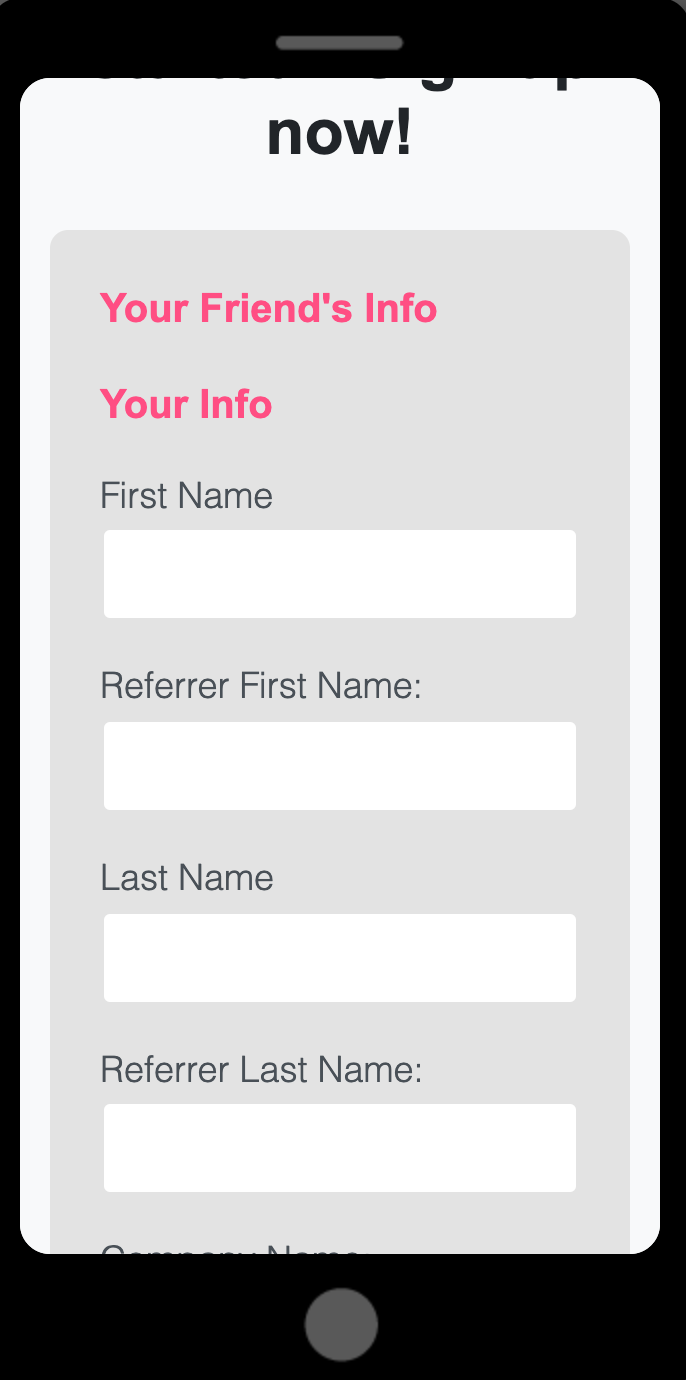This screenshot has width=686, height=1380.
Task: Select the Your Info heading
Action: point(185,404)
